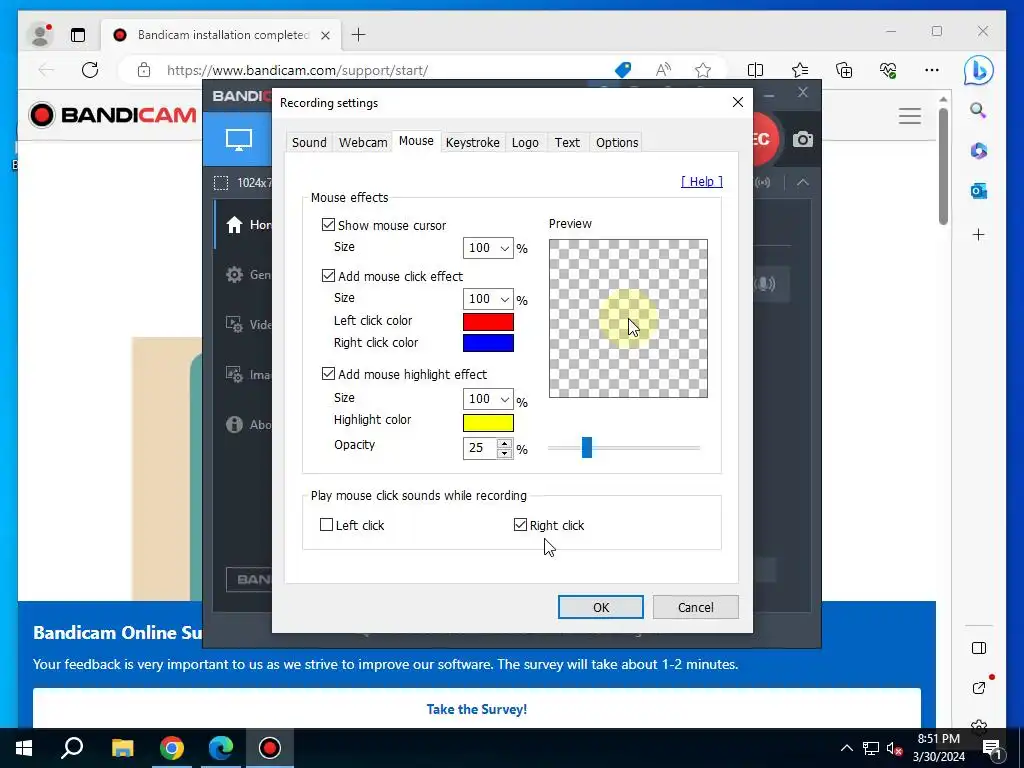This screenshot has width=1024, height=768.
Task: Click the browser address bar URL
Action: [x=298, y=71]
